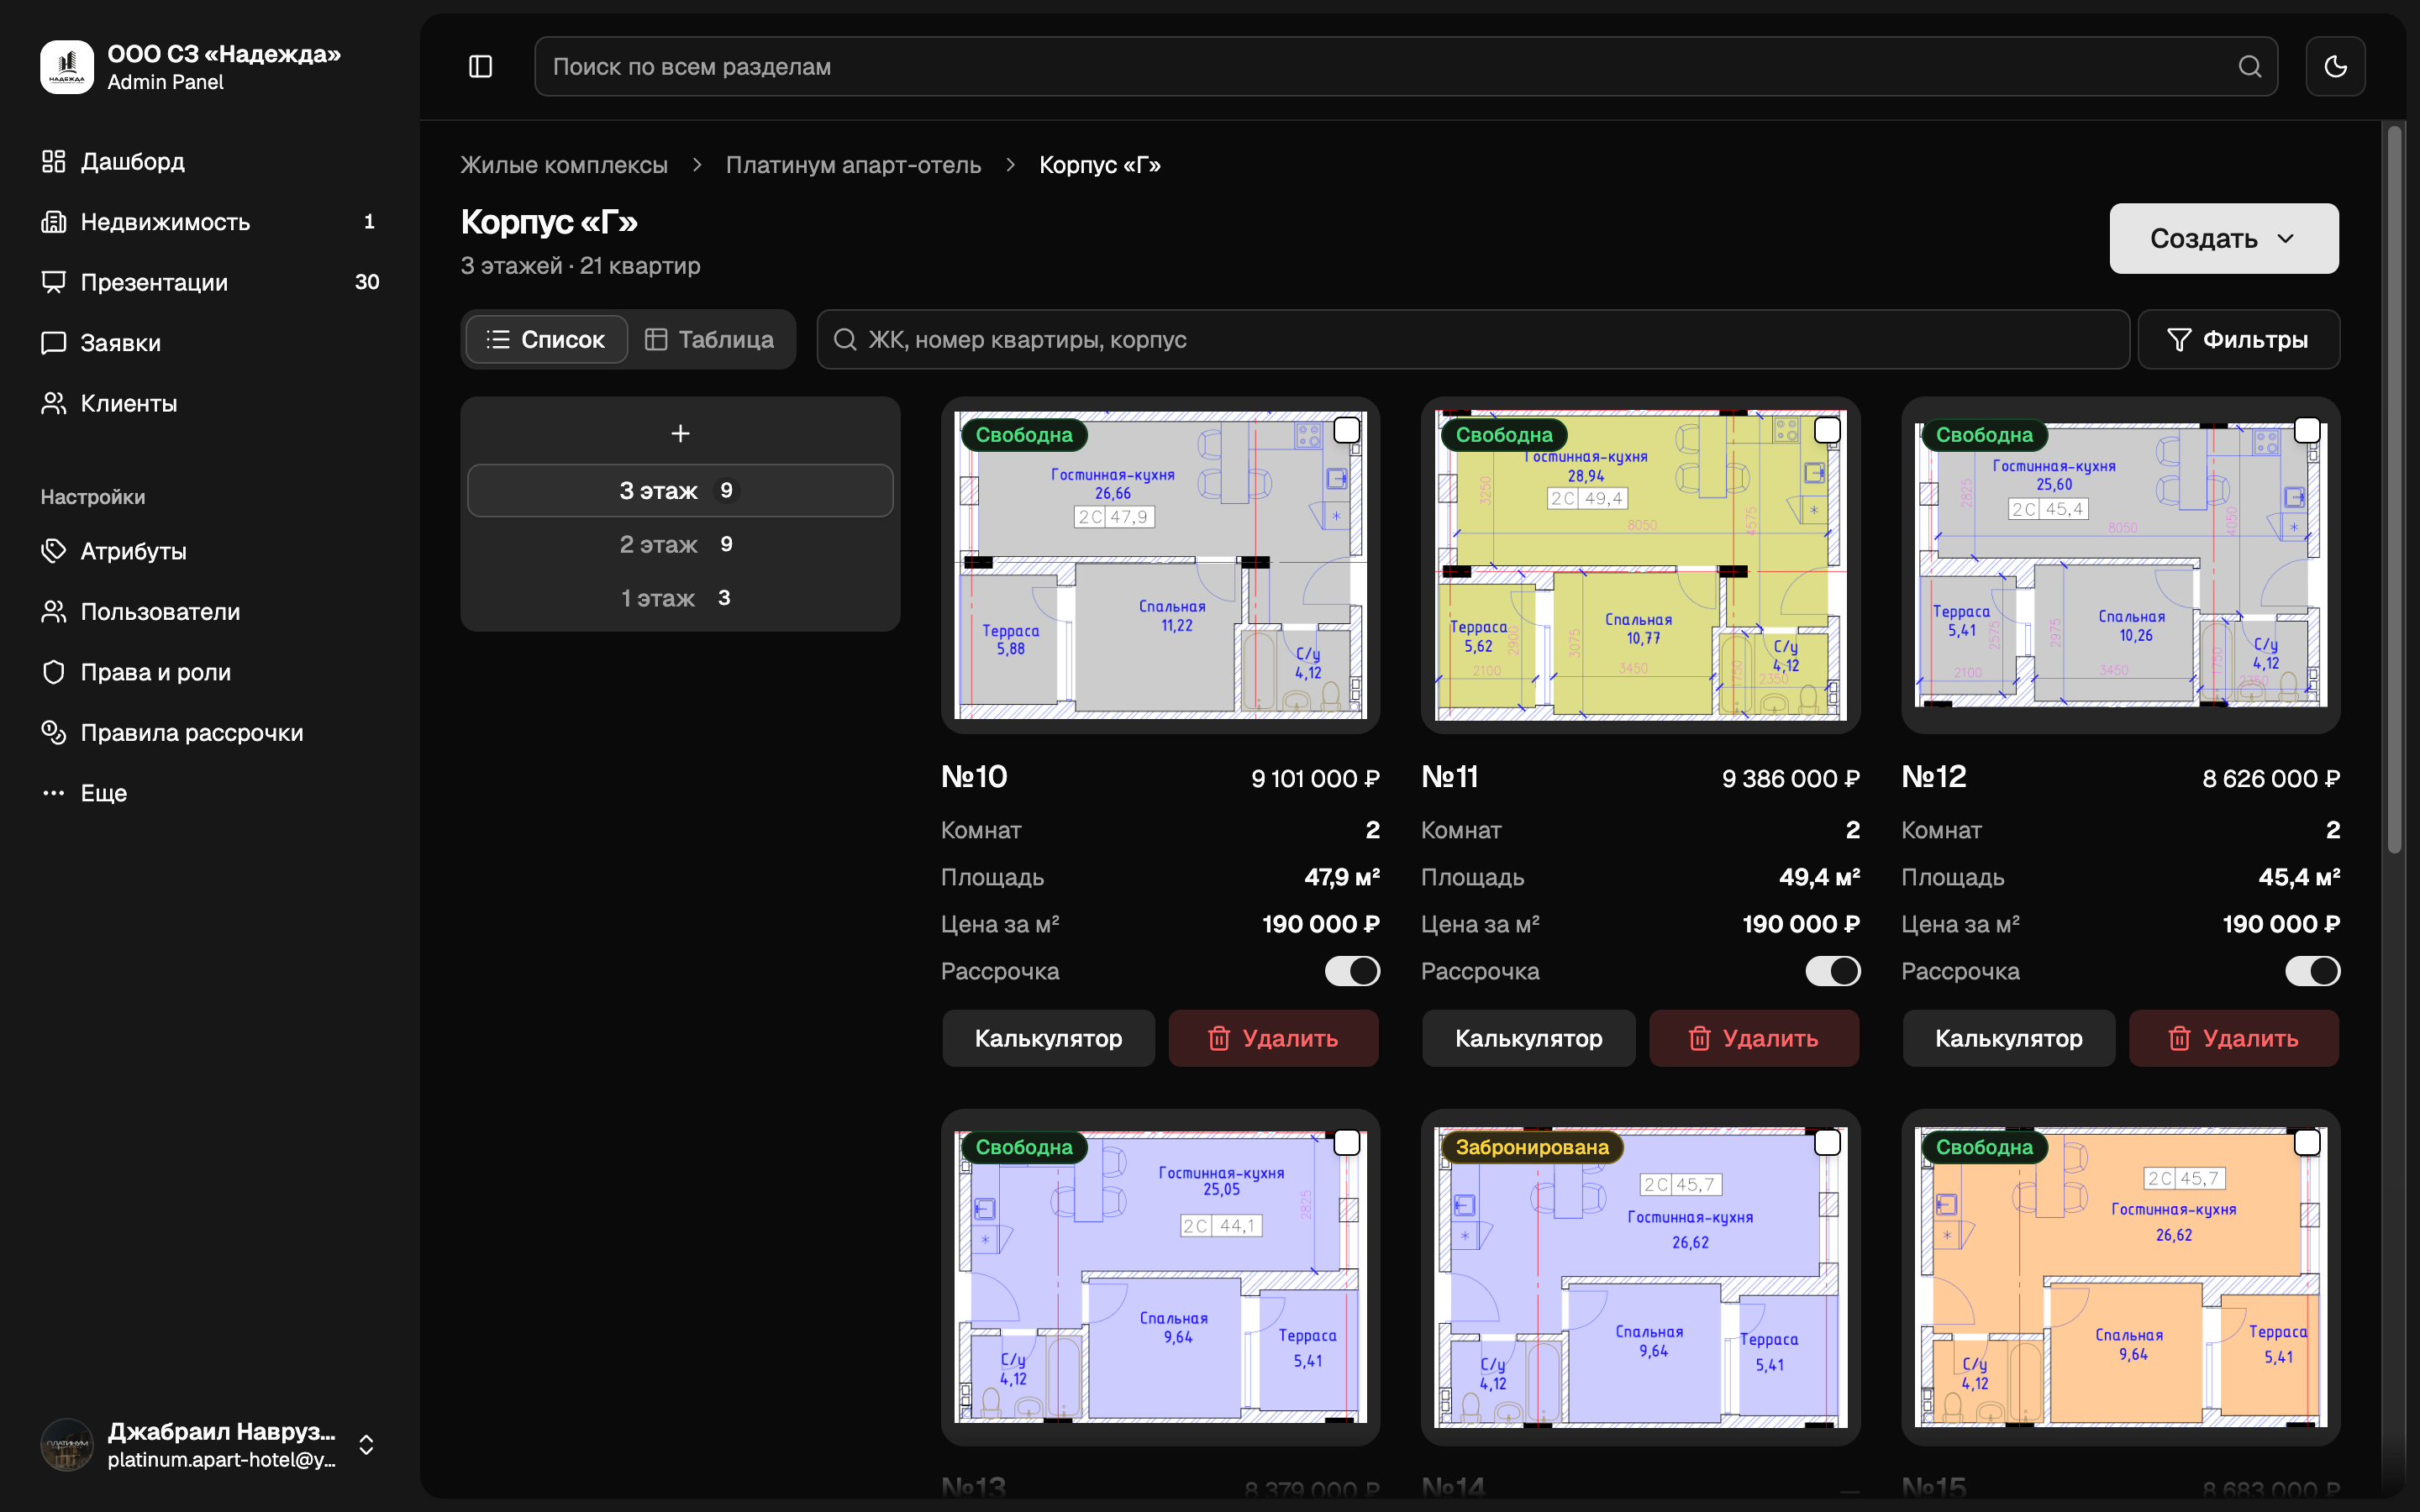This screenshot has width=2420, height=1512.
Task: Open Калькулятор for apartment №10
Action: [x=1048, y=1038]
